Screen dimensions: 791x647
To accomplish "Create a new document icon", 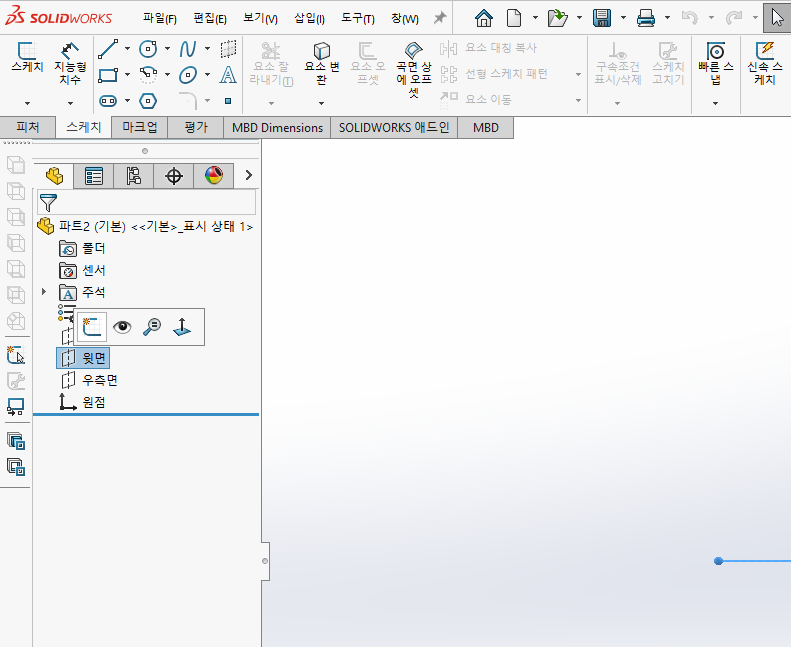I will click(514, 18).
